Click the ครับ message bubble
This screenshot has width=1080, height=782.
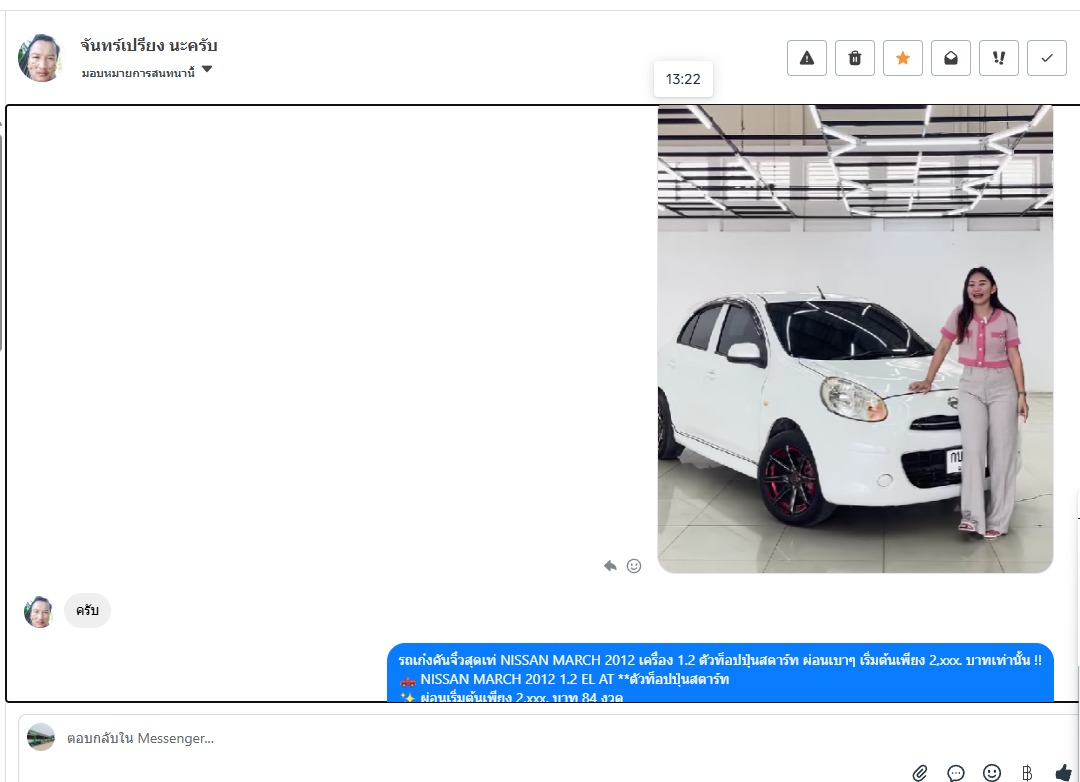[x=87, y=610]
